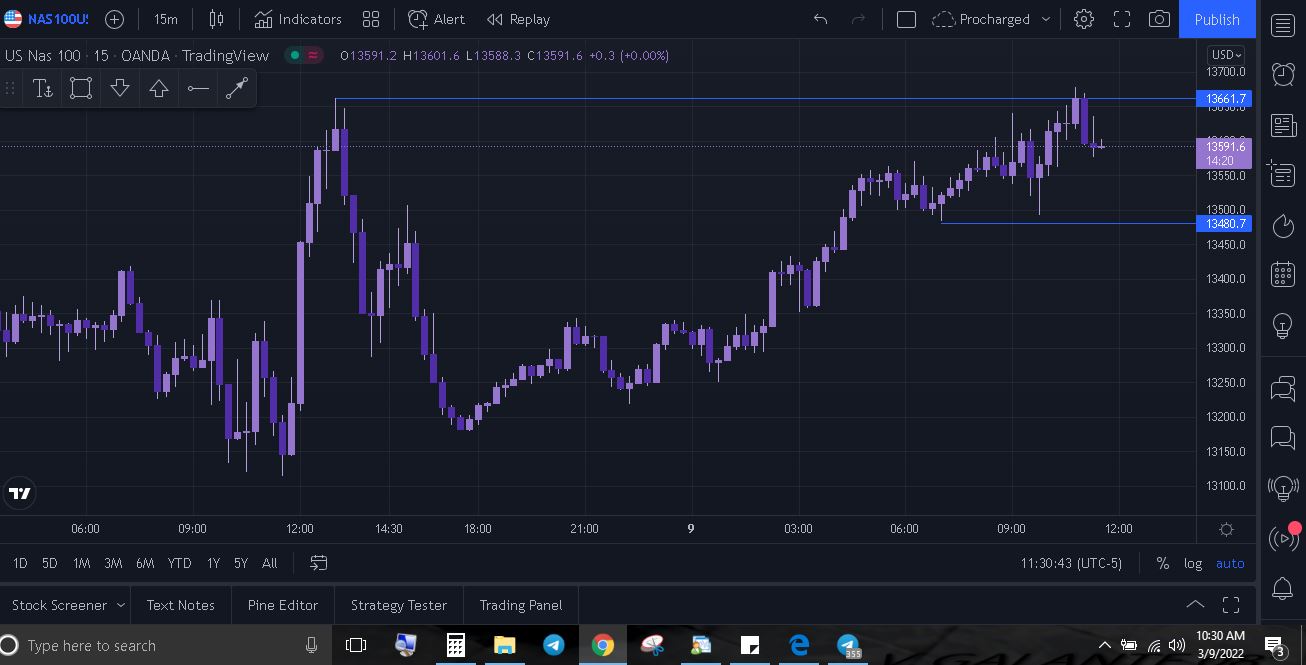
Task: Open the My Ideas lightbulb icon
Action: (x=1283, y=326)
